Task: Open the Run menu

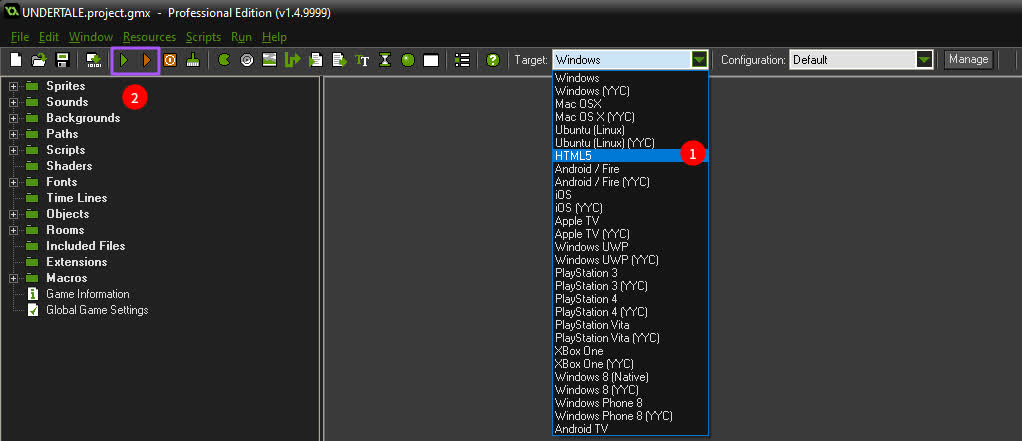Action: click(242, 37)
